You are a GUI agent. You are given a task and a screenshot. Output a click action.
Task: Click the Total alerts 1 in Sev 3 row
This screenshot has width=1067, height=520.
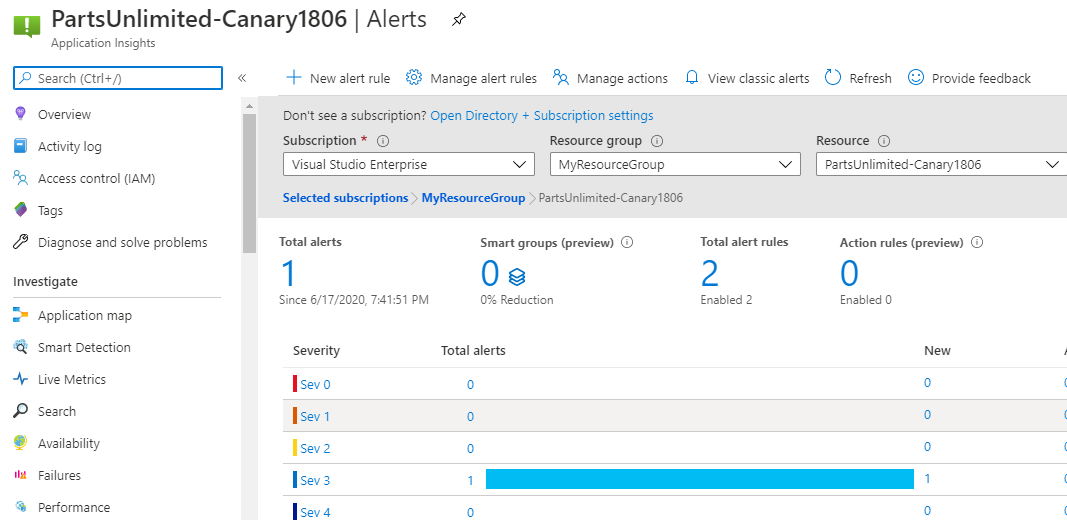[470, 481]
